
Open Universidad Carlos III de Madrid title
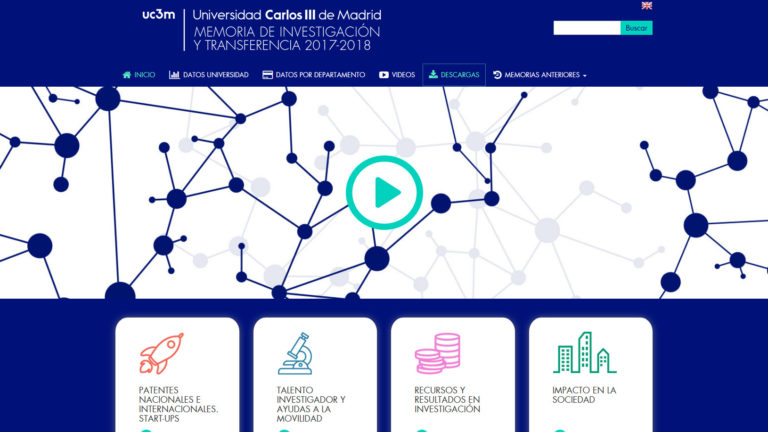point(287,15)
